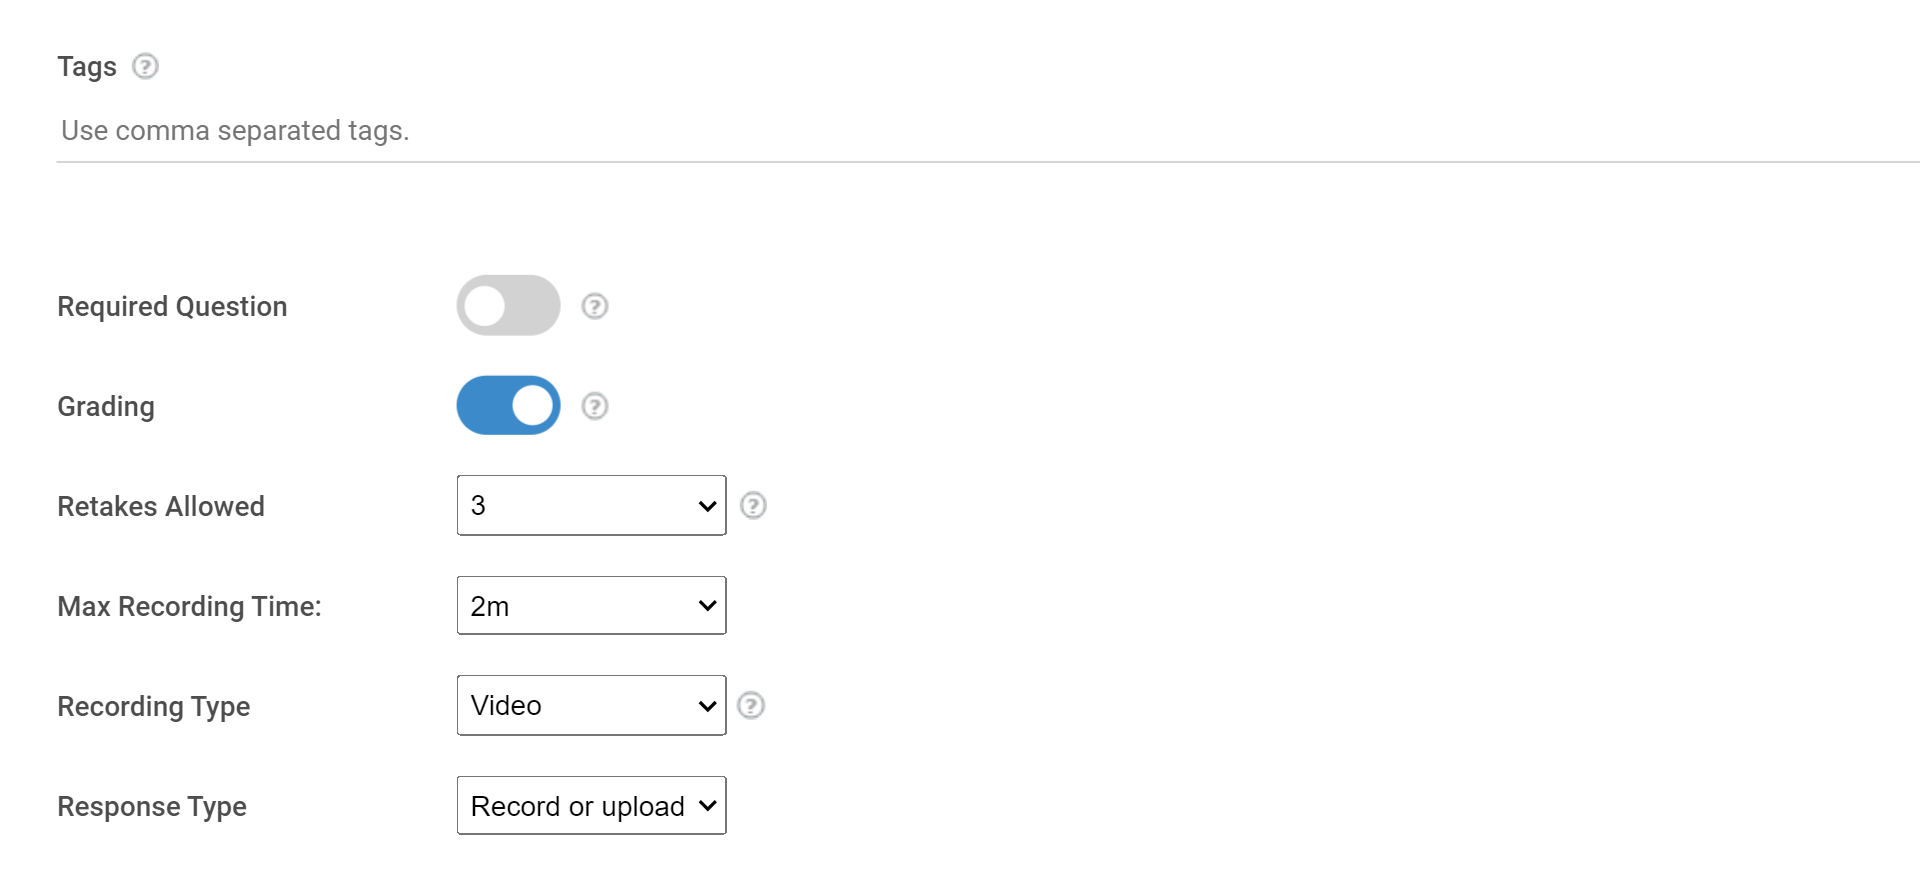Open the Grading help tooltip icon
The width and height of the screenshot is (1920, 889).
click(595, 406)
